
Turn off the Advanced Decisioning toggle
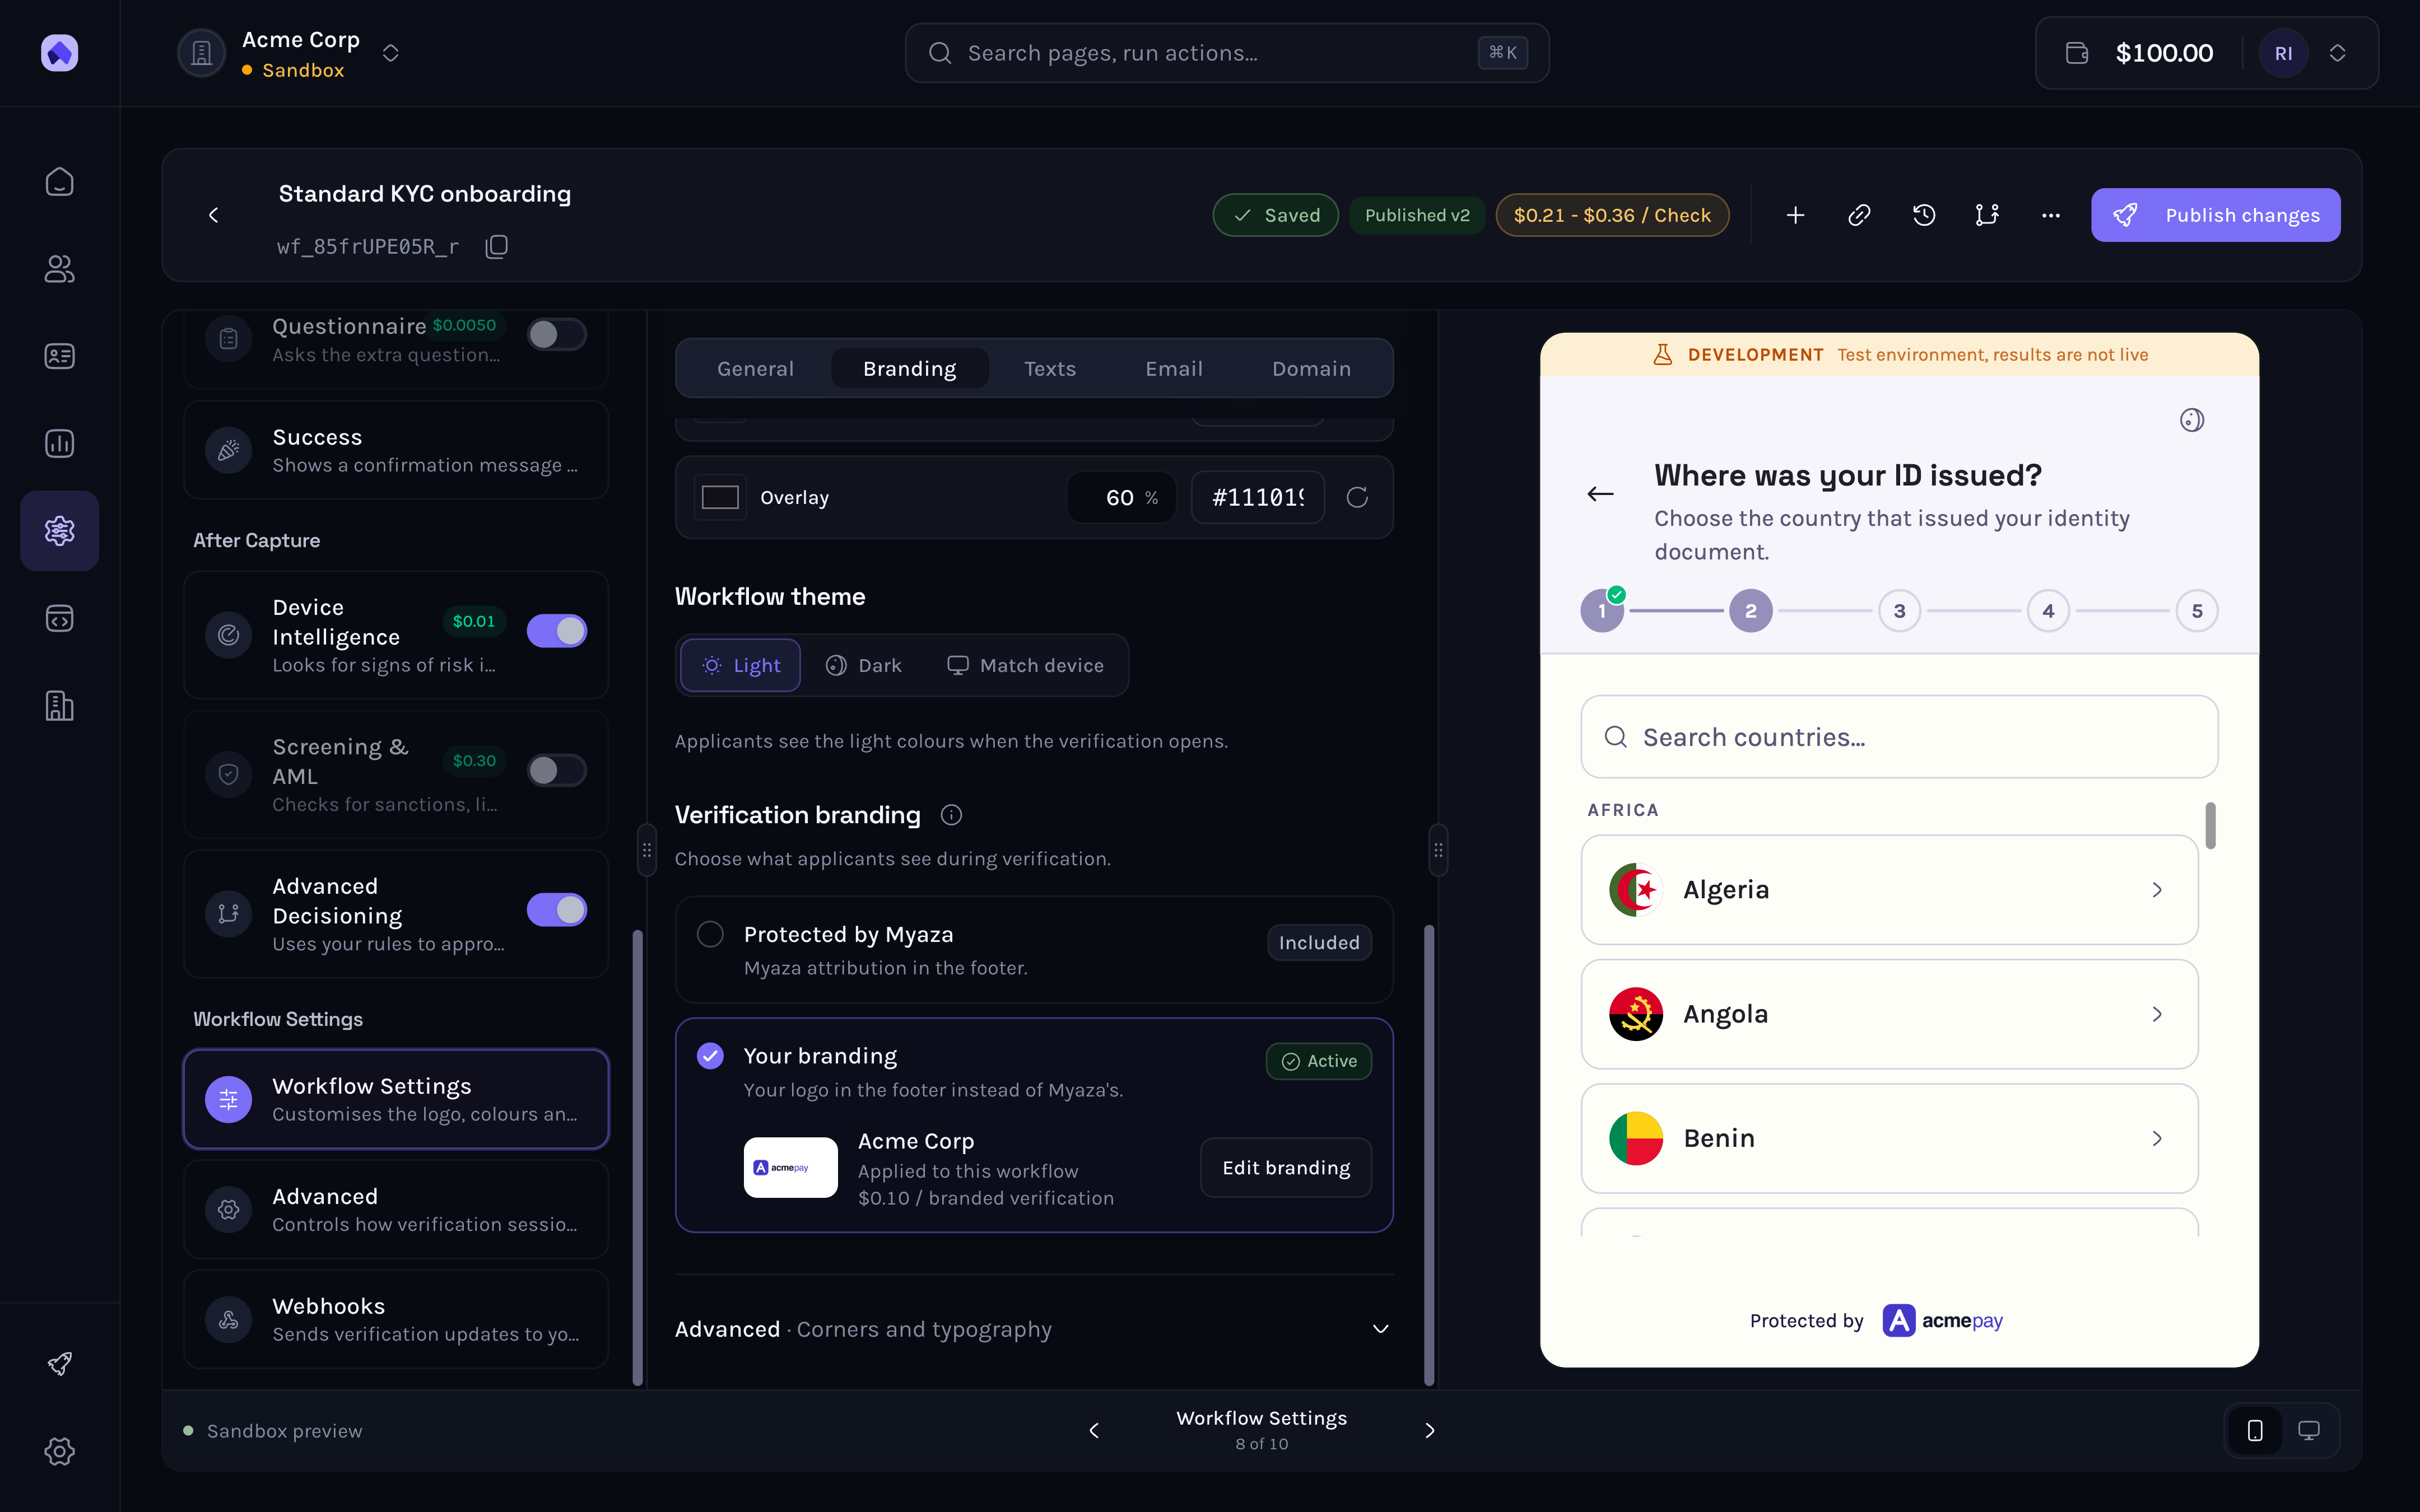click(x=557, y=910)
